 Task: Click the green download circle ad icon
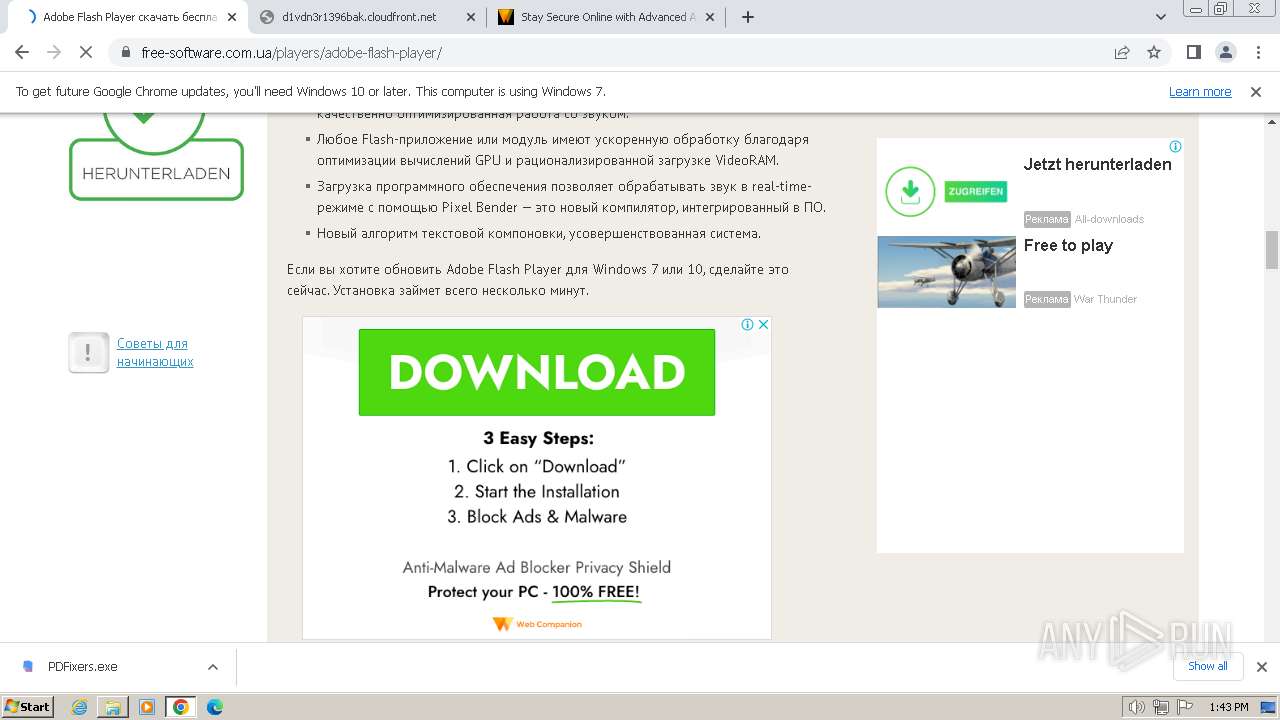[x=910, y=190]
